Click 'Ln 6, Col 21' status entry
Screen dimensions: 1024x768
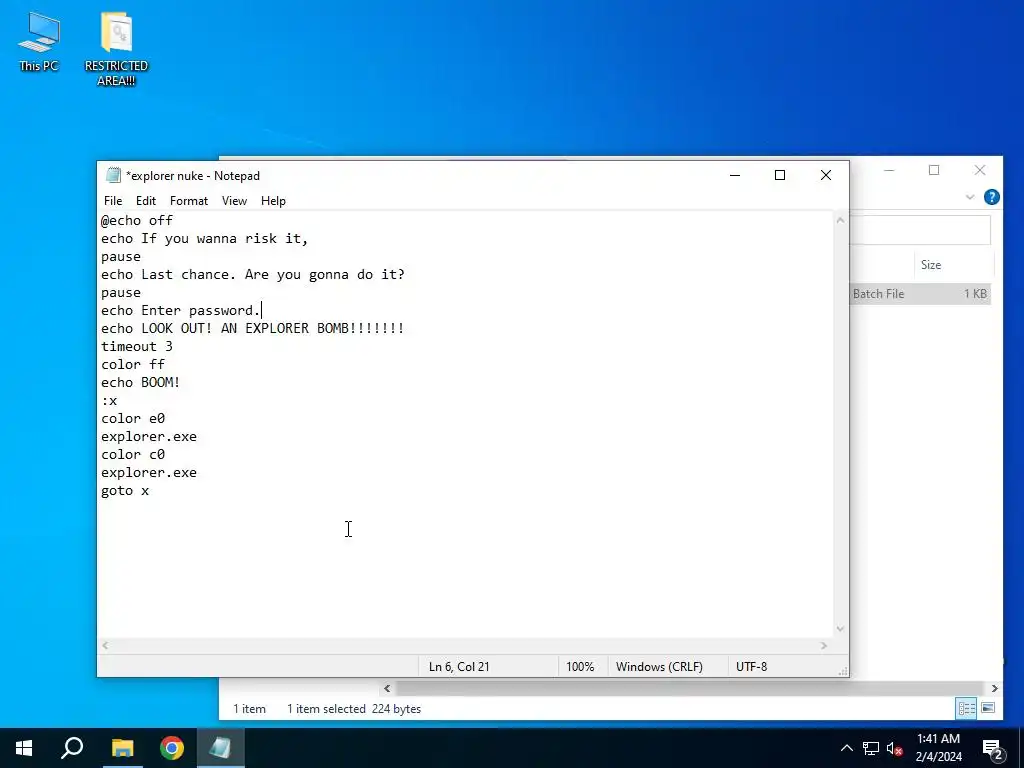459,667
